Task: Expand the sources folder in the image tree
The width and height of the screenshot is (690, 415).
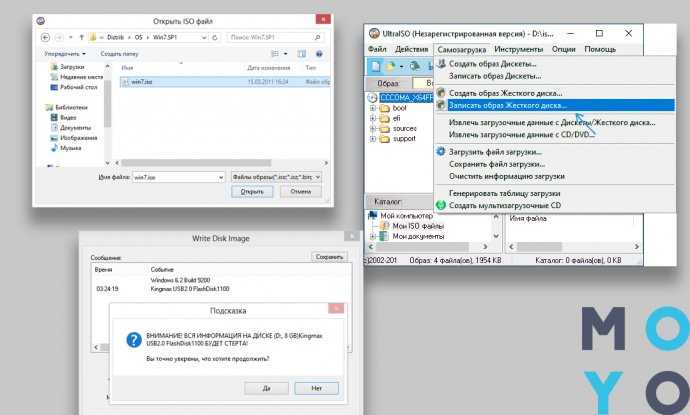Action: point(373,129)
